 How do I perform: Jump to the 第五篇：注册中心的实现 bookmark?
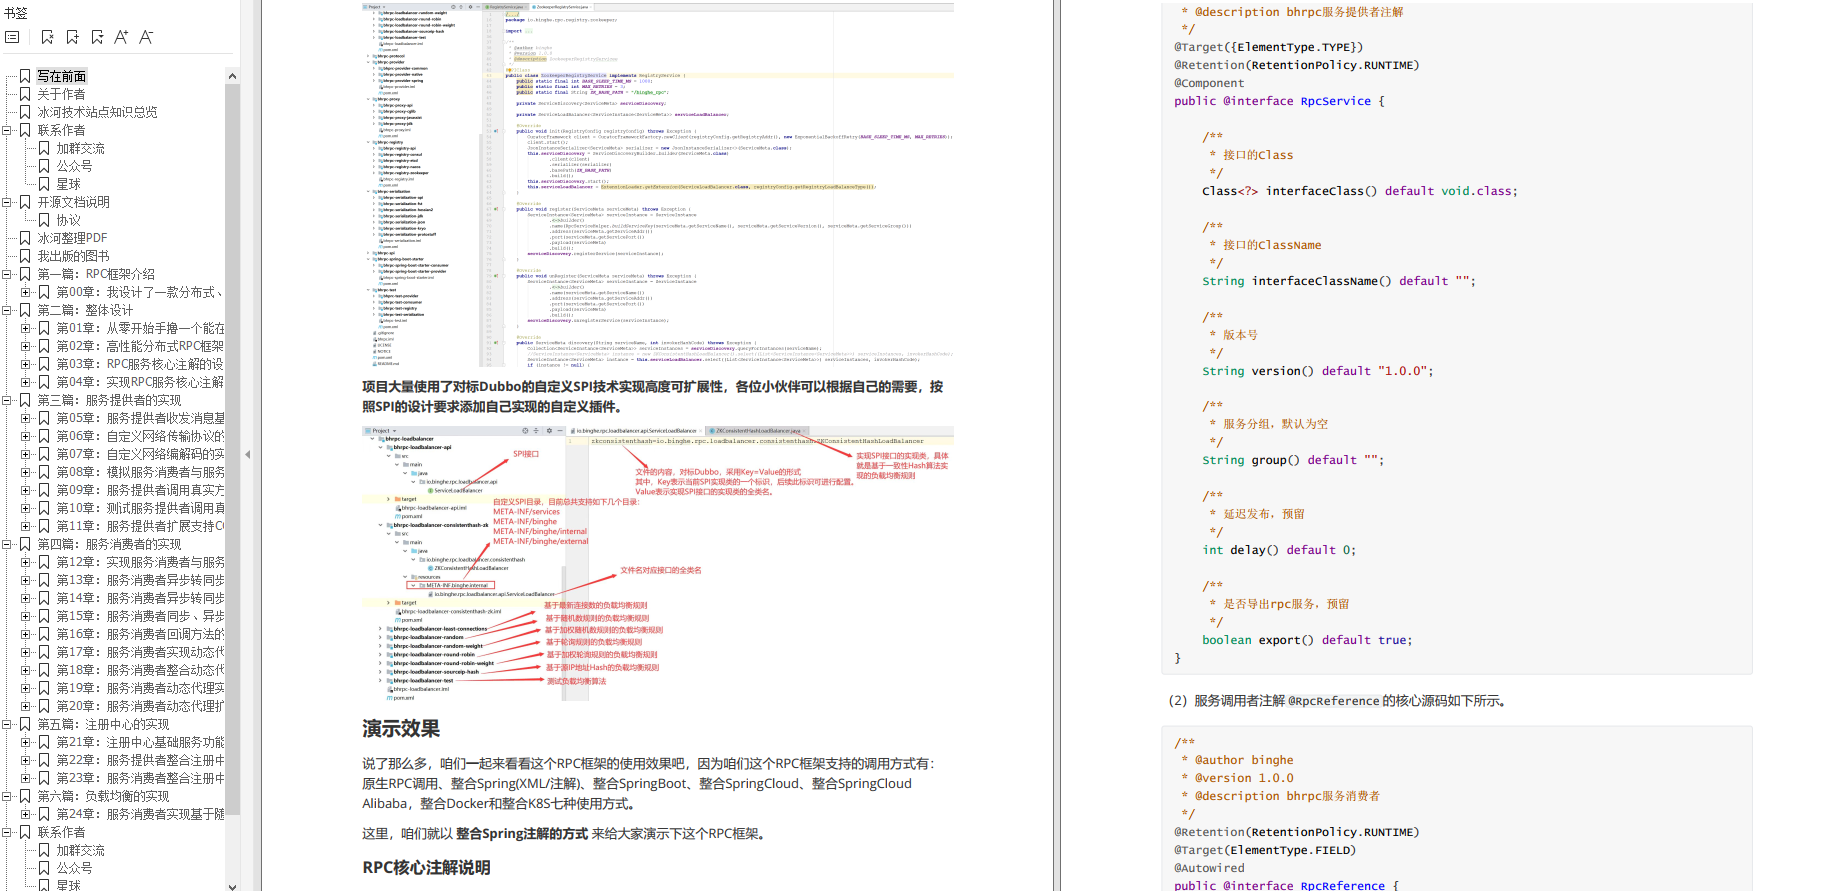[x=103, y=724]
